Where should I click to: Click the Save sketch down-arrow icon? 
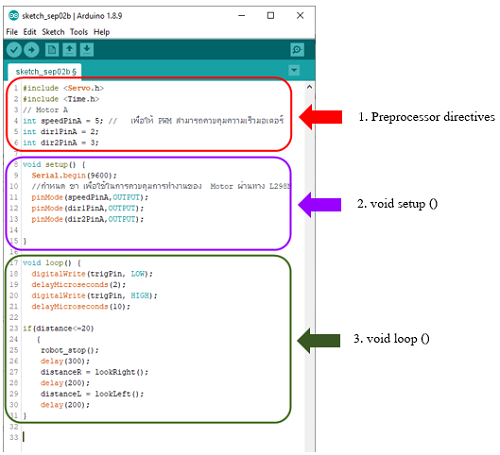point(87,50)
